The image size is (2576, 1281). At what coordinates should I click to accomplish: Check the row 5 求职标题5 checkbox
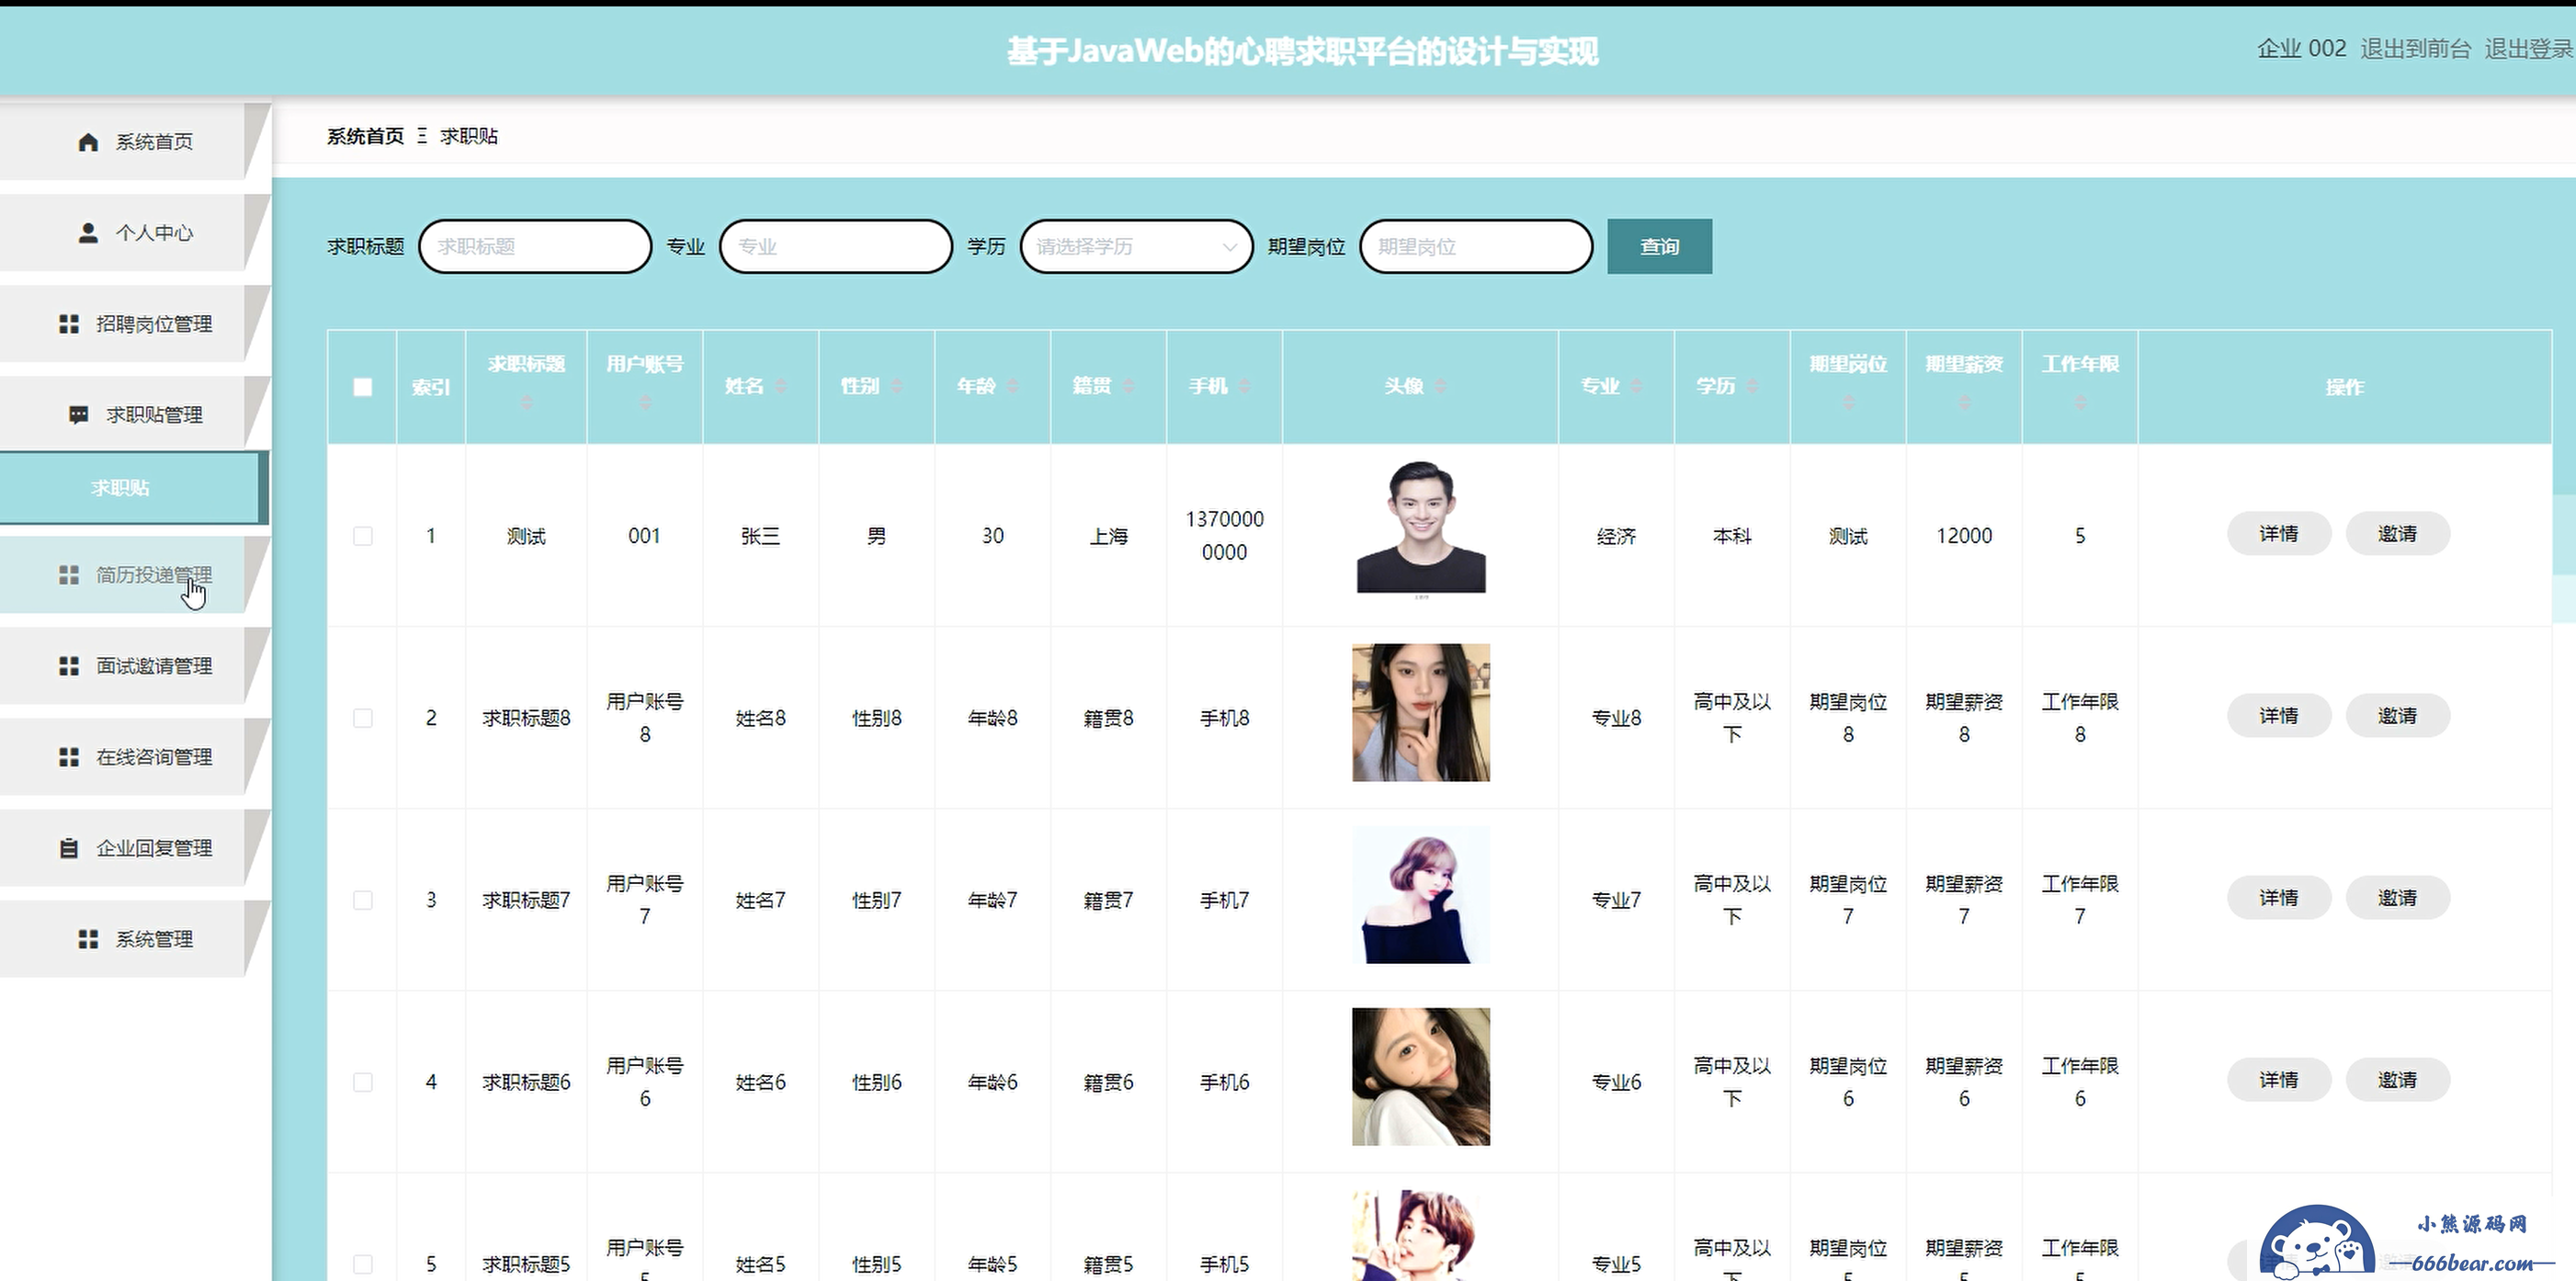point(363,1264)
